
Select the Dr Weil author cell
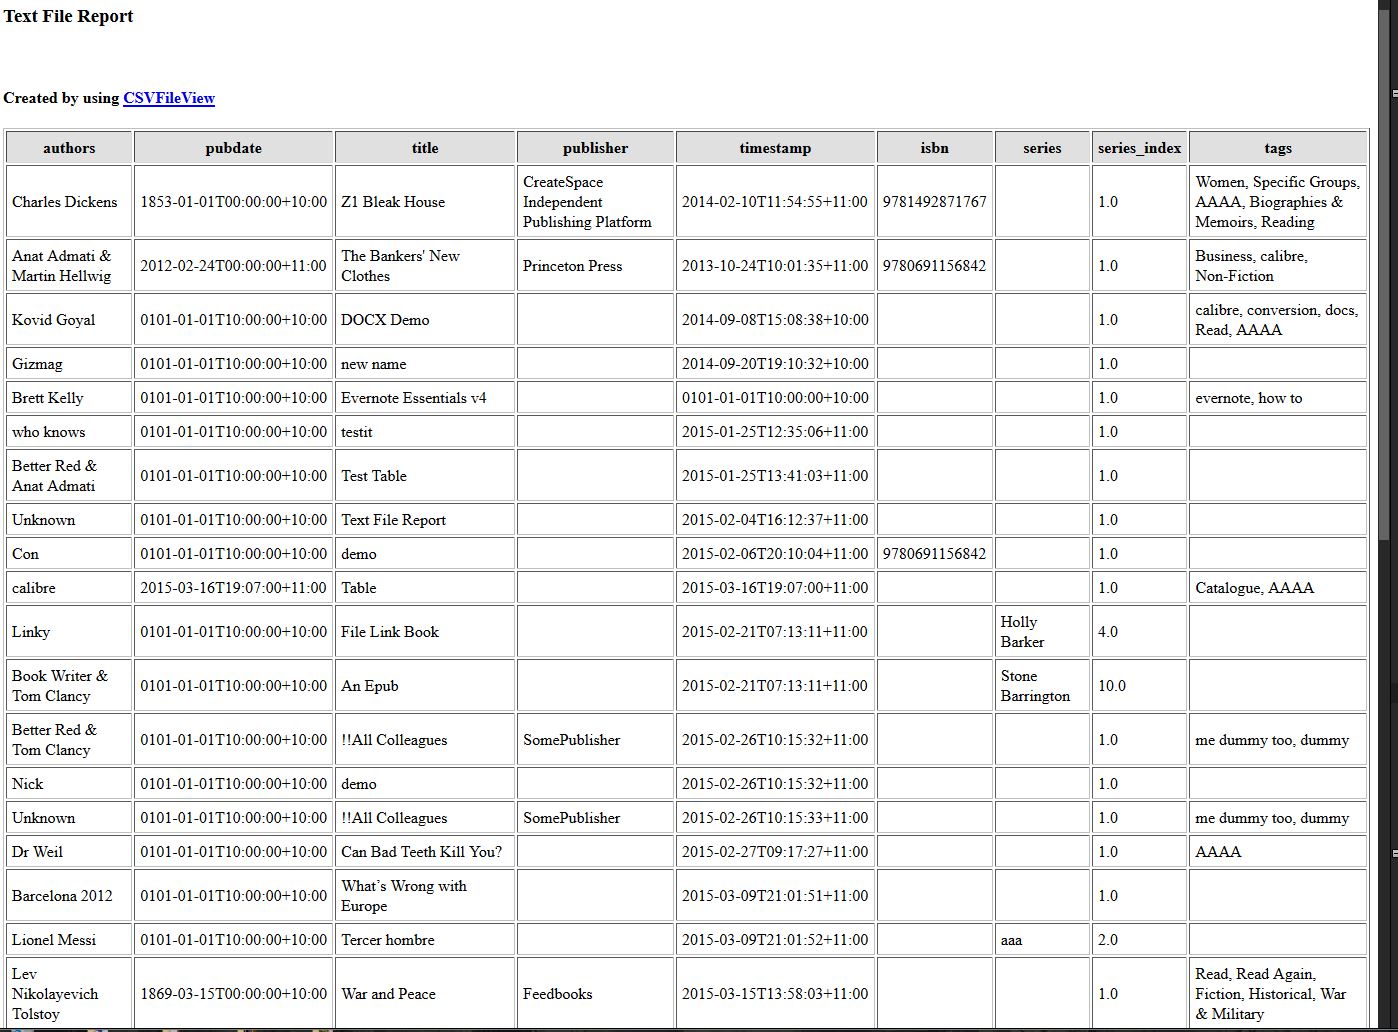(x=69, y=852)
